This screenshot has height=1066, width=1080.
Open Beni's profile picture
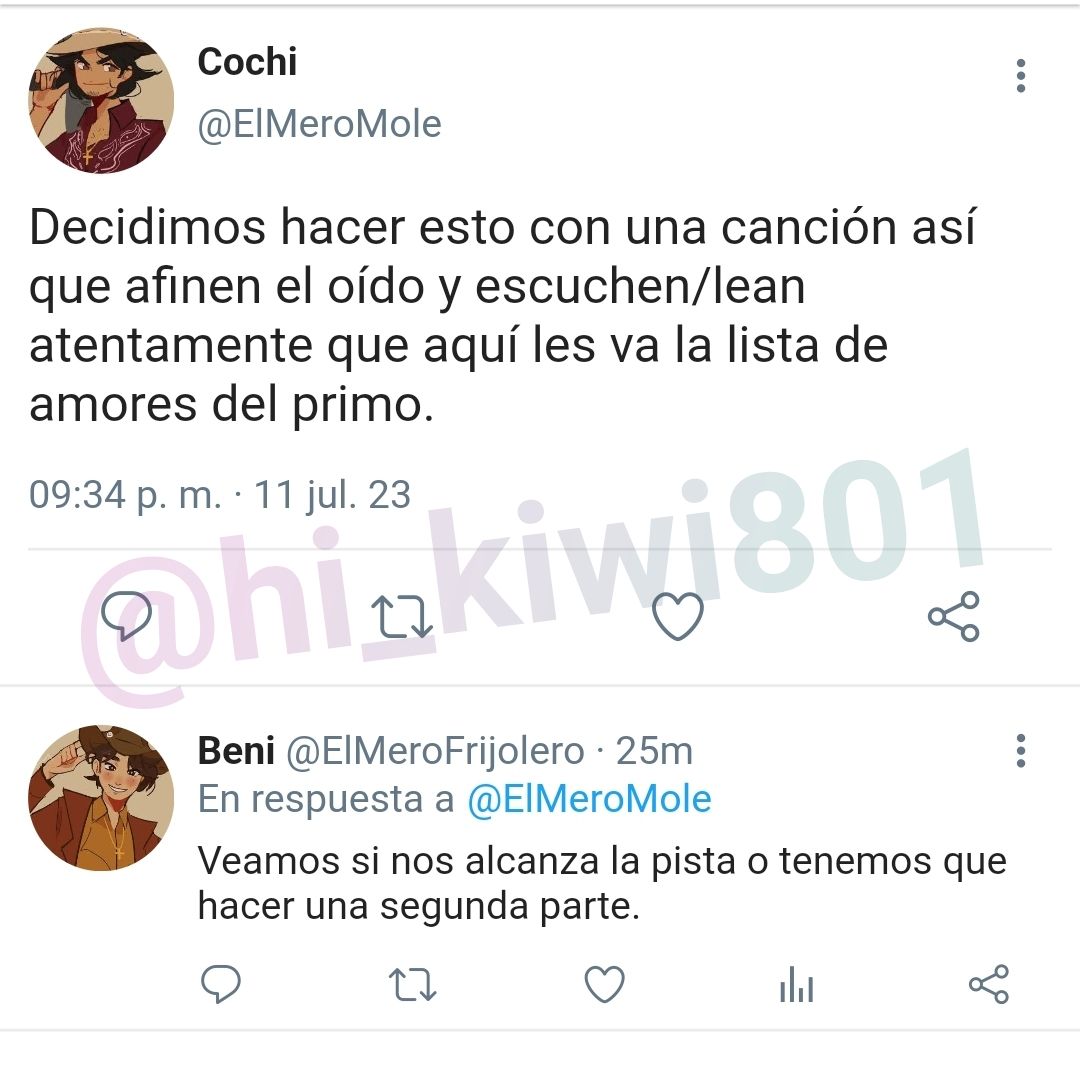pyautogui.click(x=101, y=797)
